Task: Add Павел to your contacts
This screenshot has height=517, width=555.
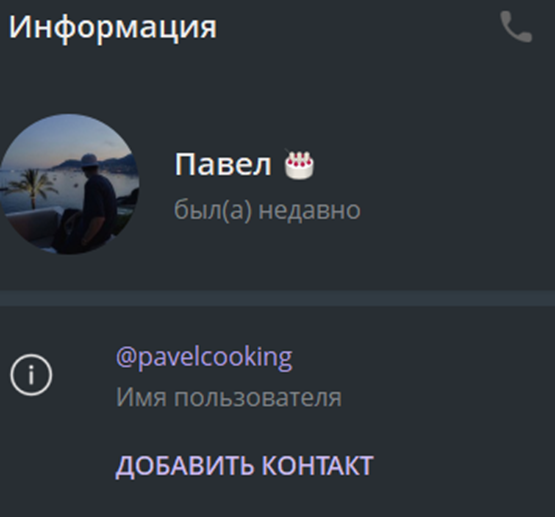Action: click(245, 466)
